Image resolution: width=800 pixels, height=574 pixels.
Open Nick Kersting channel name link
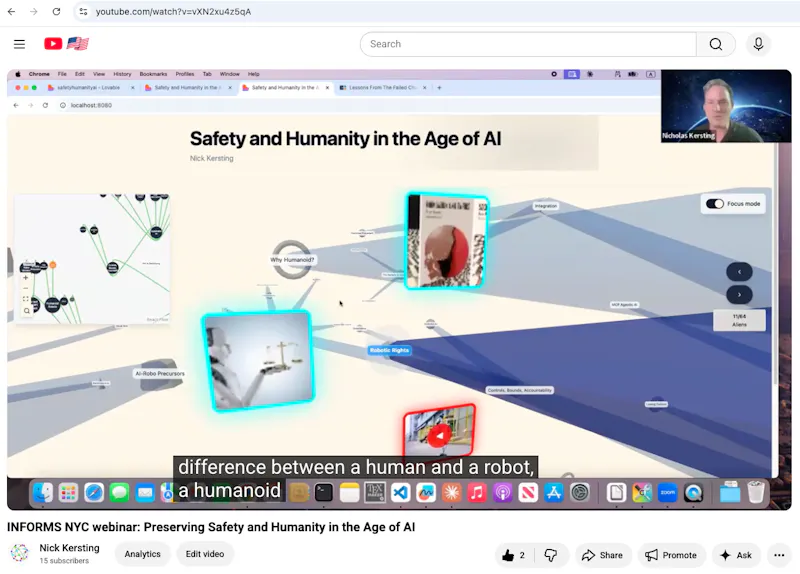tap(69, 548)
